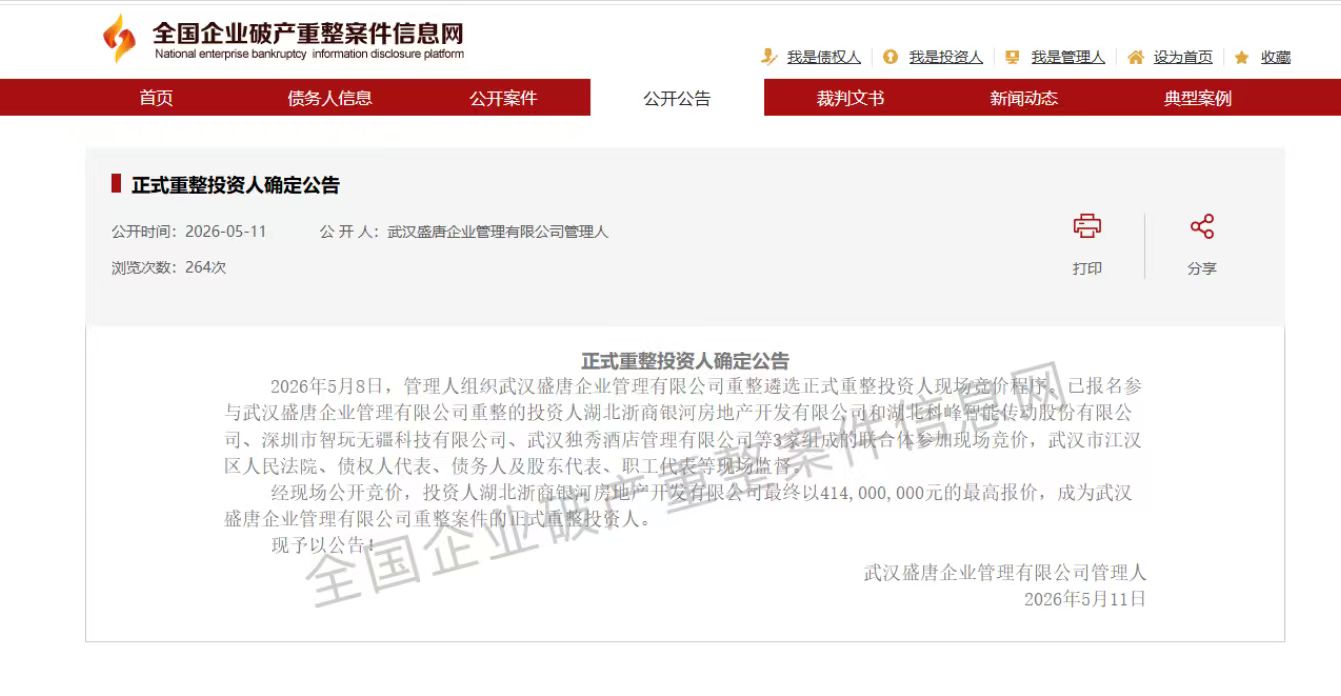This screenshot has width=1341, height=696.
Task: Click the home house icon
Action: click(x=1135, y=57)
